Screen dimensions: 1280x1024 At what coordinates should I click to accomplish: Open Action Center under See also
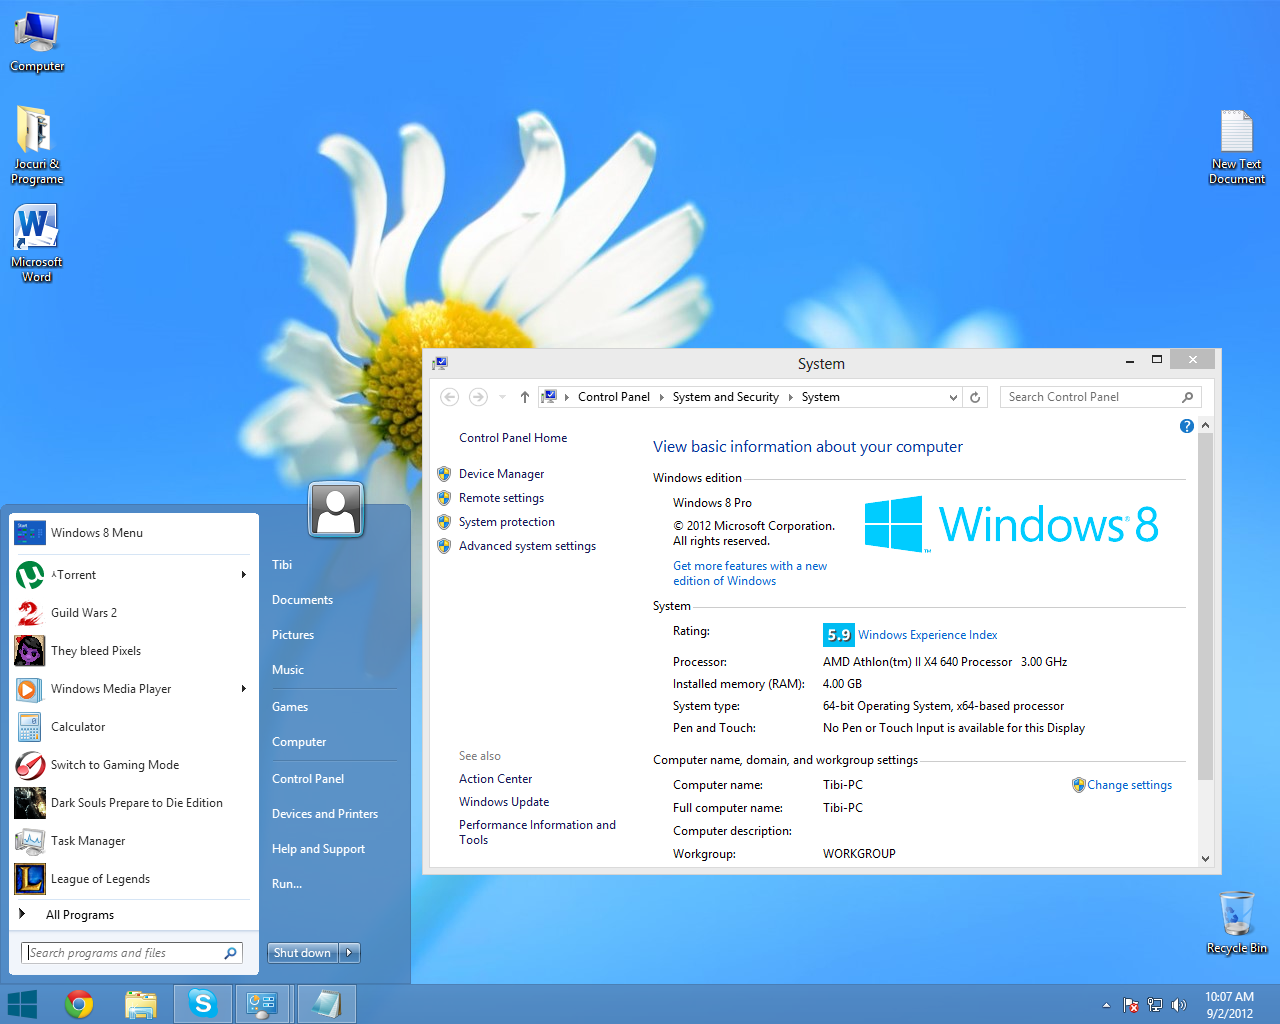click(x=496, y=779)
